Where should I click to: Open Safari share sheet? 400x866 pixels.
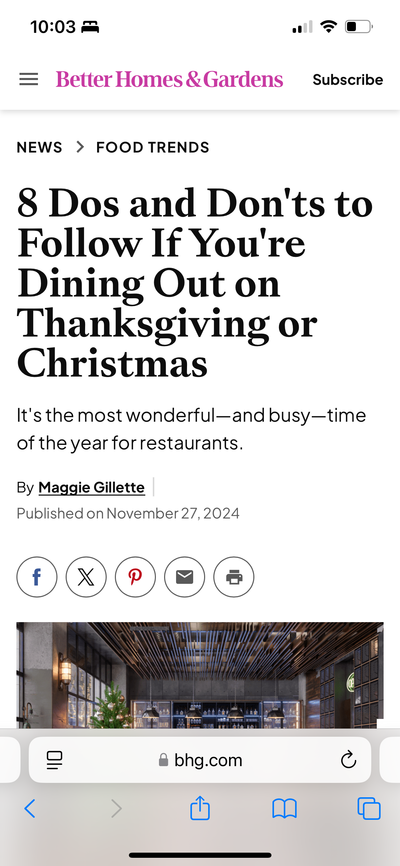200,809
